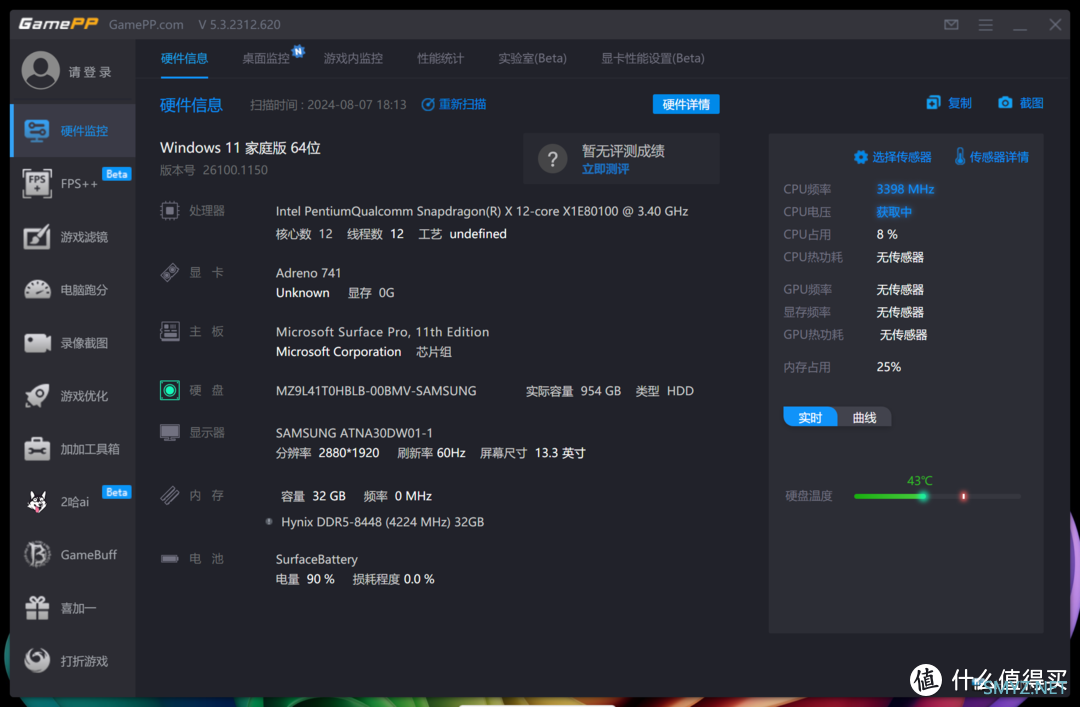
Task: Open 喜加一 gift section
Action: pyautogui.click(x=73, y=608)
